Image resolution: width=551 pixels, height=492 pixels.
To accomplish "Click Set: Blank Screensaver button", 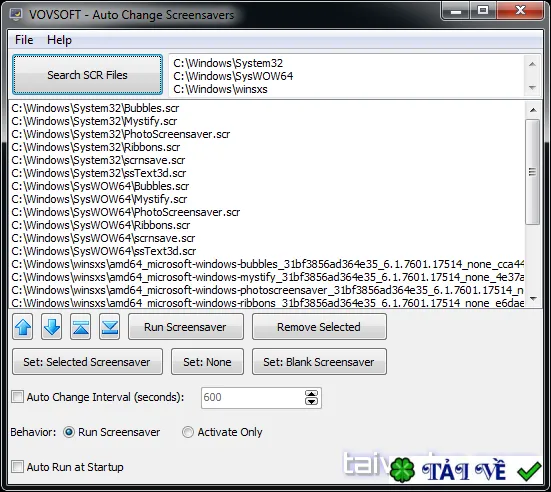I will click(x=319, y=362).
